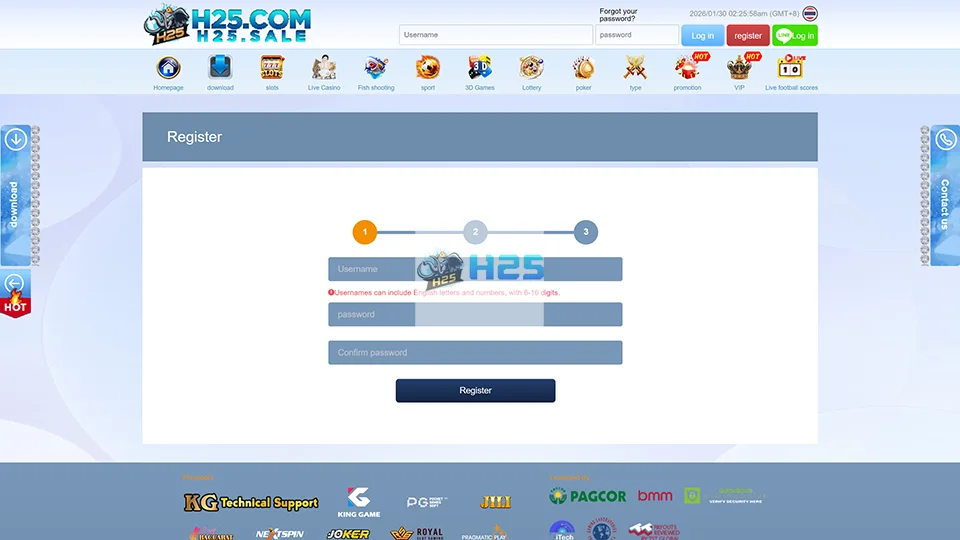Click the VIP crown icon
Viewport: 960px width, 540px height.
click(740, 68)
